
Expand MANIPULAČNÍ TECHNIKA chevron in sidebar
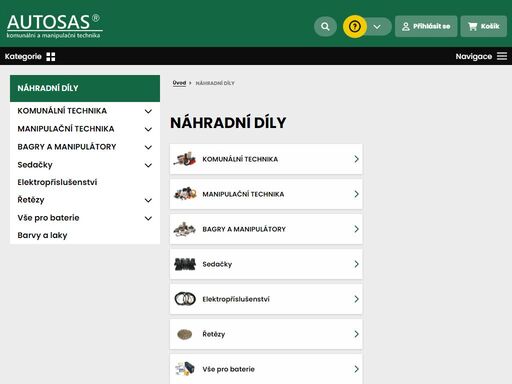tap(148, 129)
